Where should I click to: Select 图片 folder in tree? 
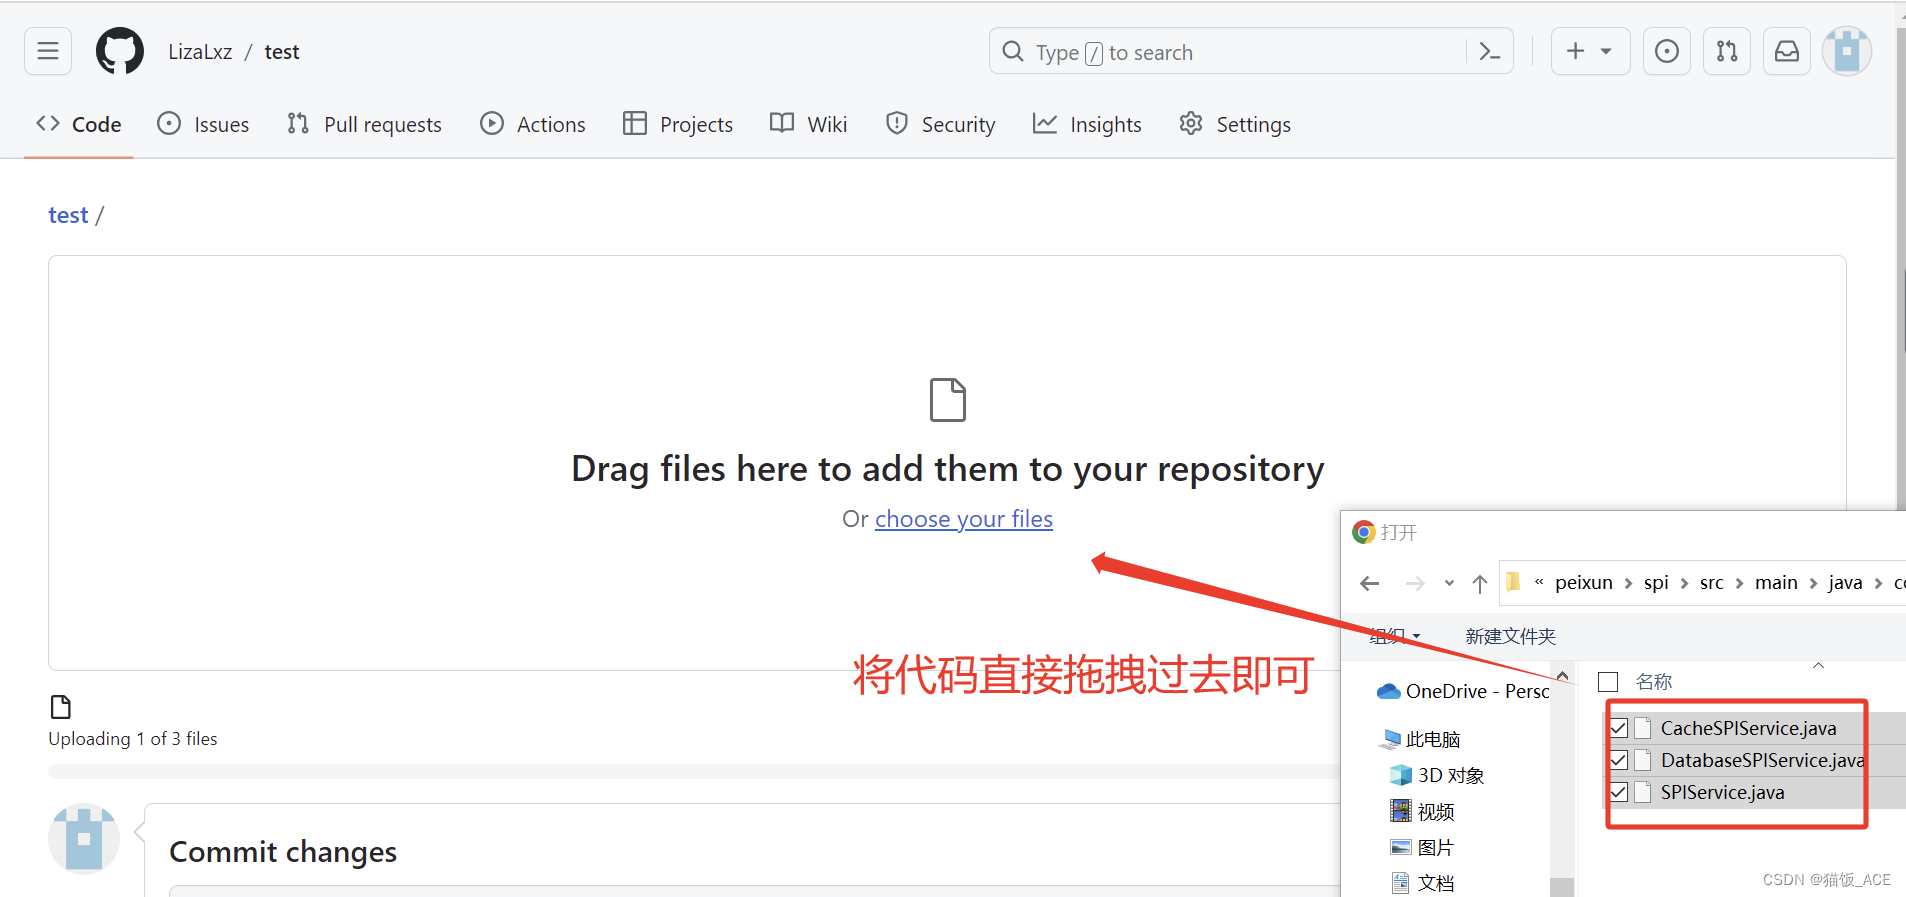point(1423,847)
